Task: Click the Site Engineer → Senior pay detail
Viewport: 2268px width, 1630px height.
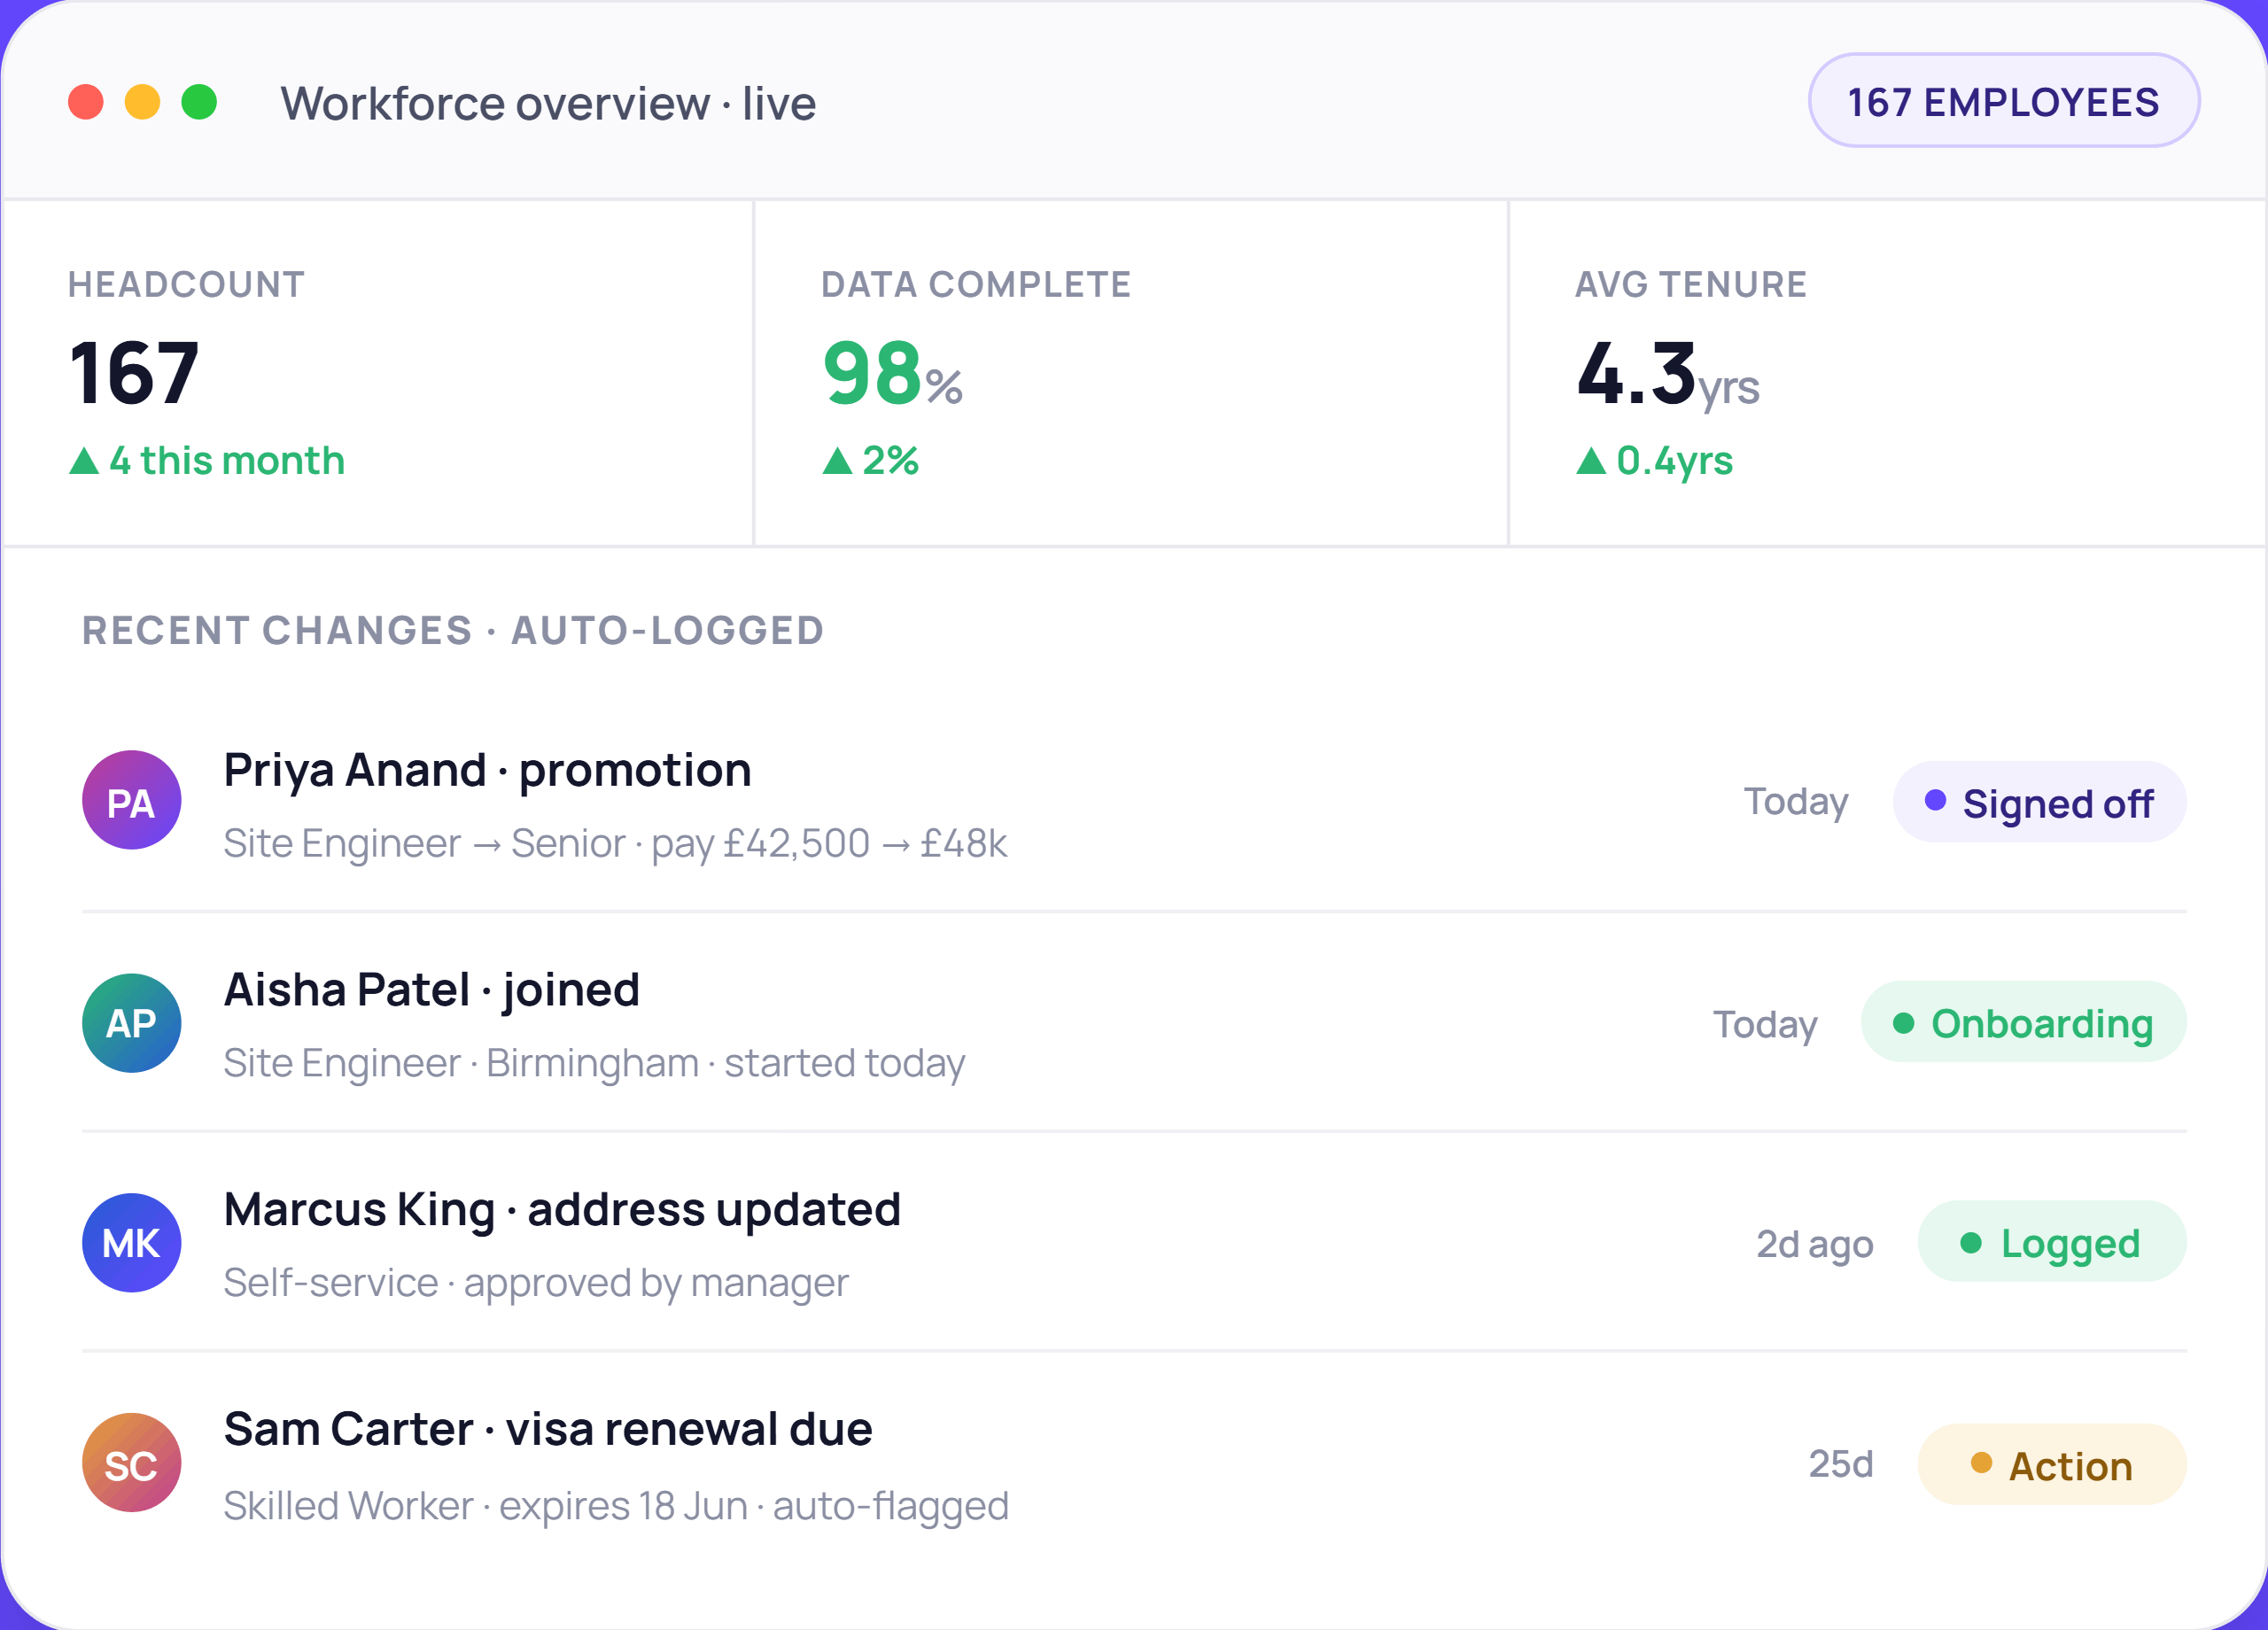Action: 615,844
